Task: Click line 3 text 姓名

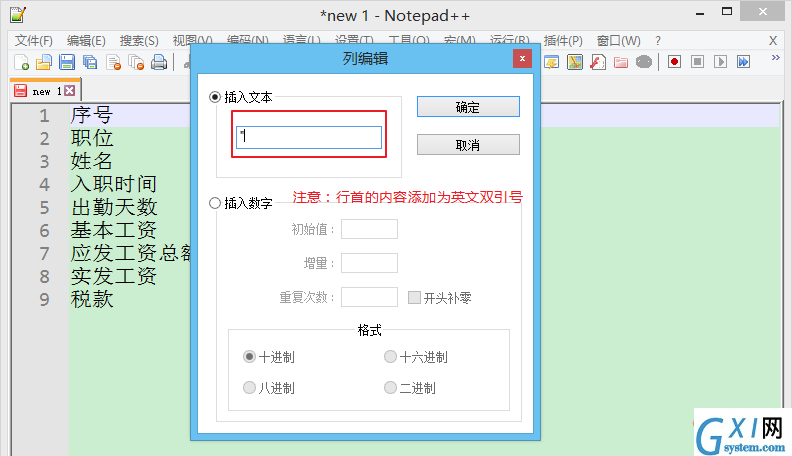Action: (91, 161)
